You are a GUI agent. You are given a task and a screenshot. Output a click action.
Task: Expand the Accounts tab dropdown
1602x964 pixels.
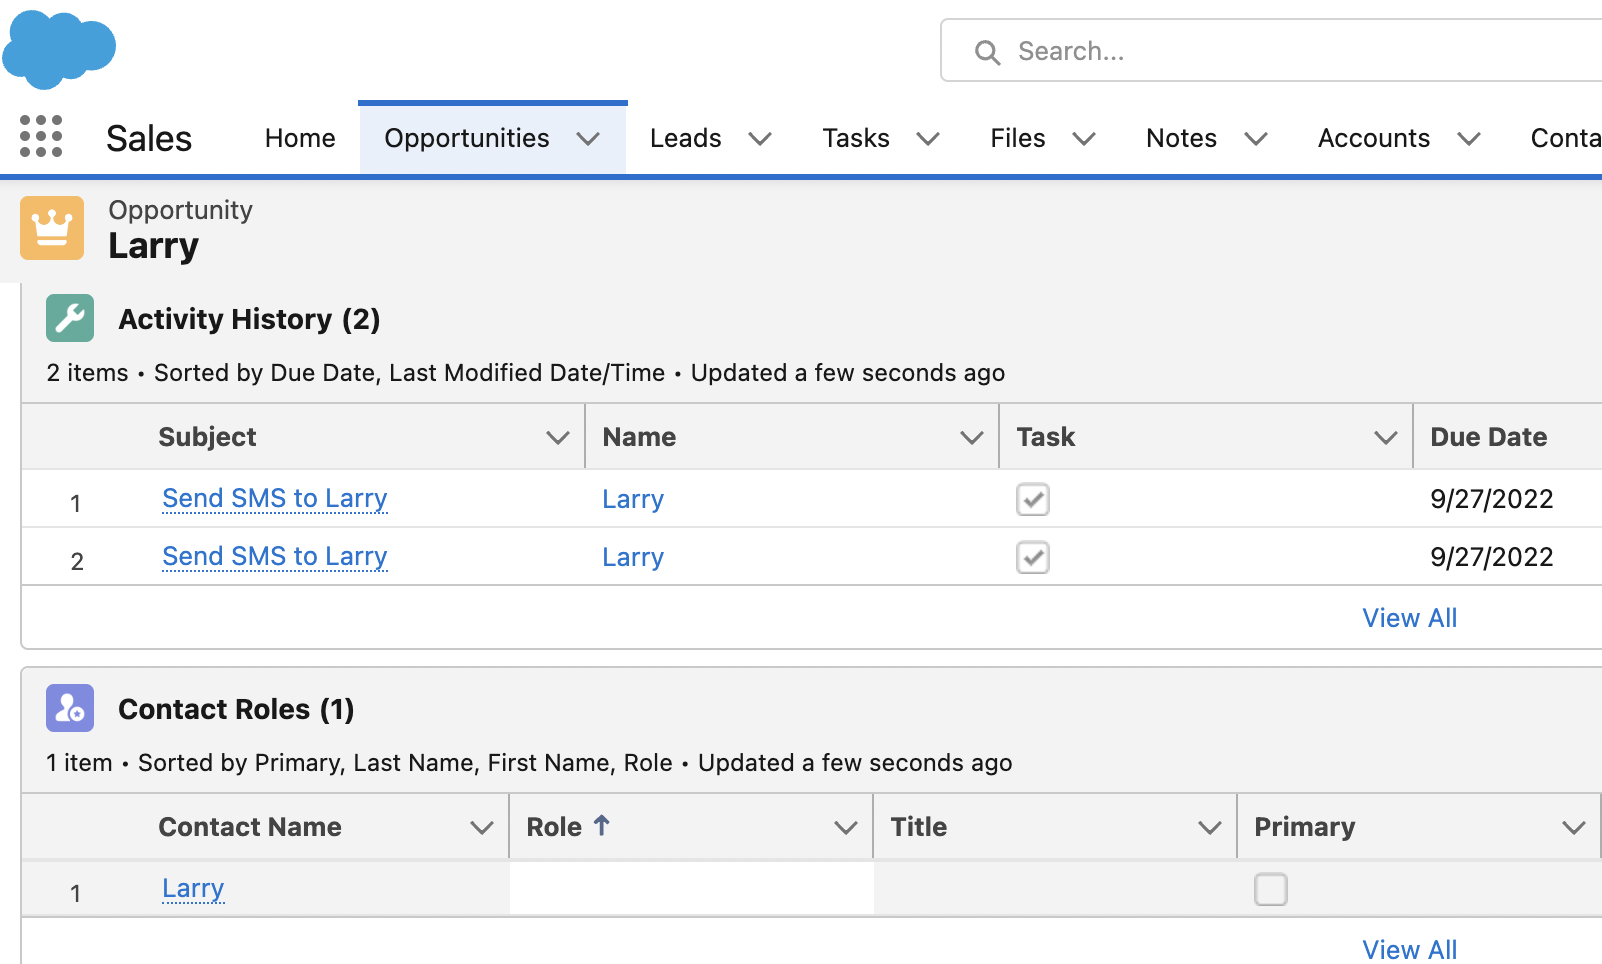pos(1469,138)
